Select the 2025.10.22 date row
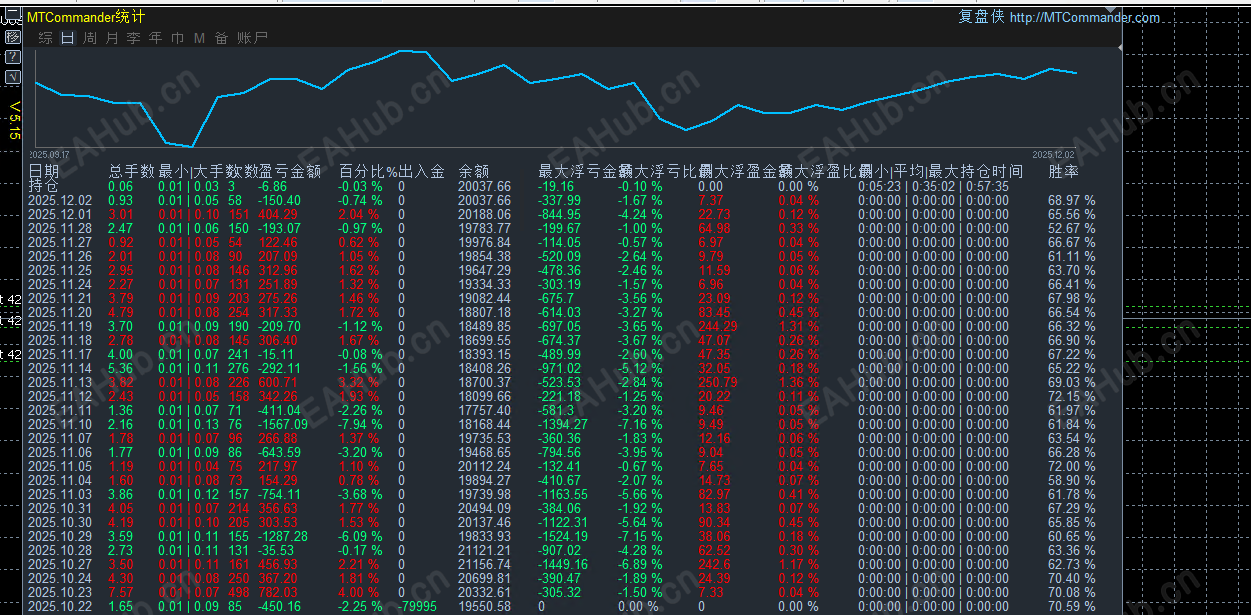Viewport: 1251px width, 615px height. pos(59,607)
